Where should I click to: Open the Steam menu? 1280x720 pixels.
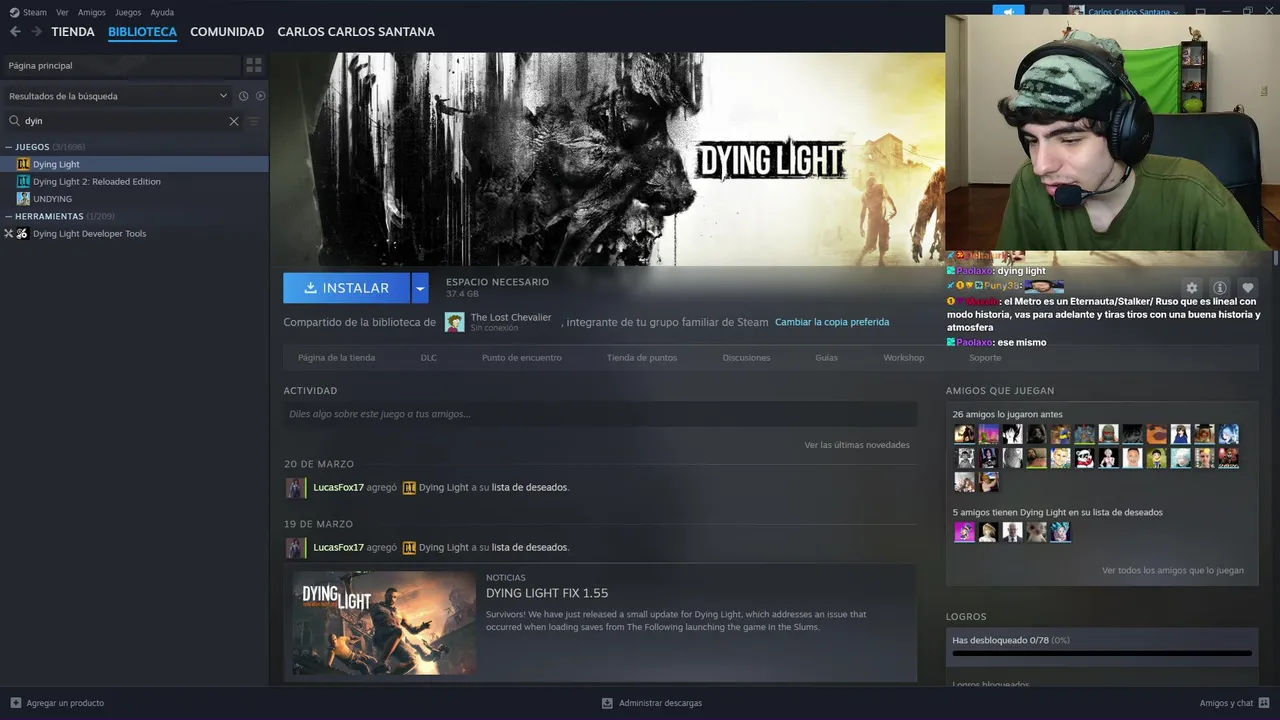(x=28, y=12)
